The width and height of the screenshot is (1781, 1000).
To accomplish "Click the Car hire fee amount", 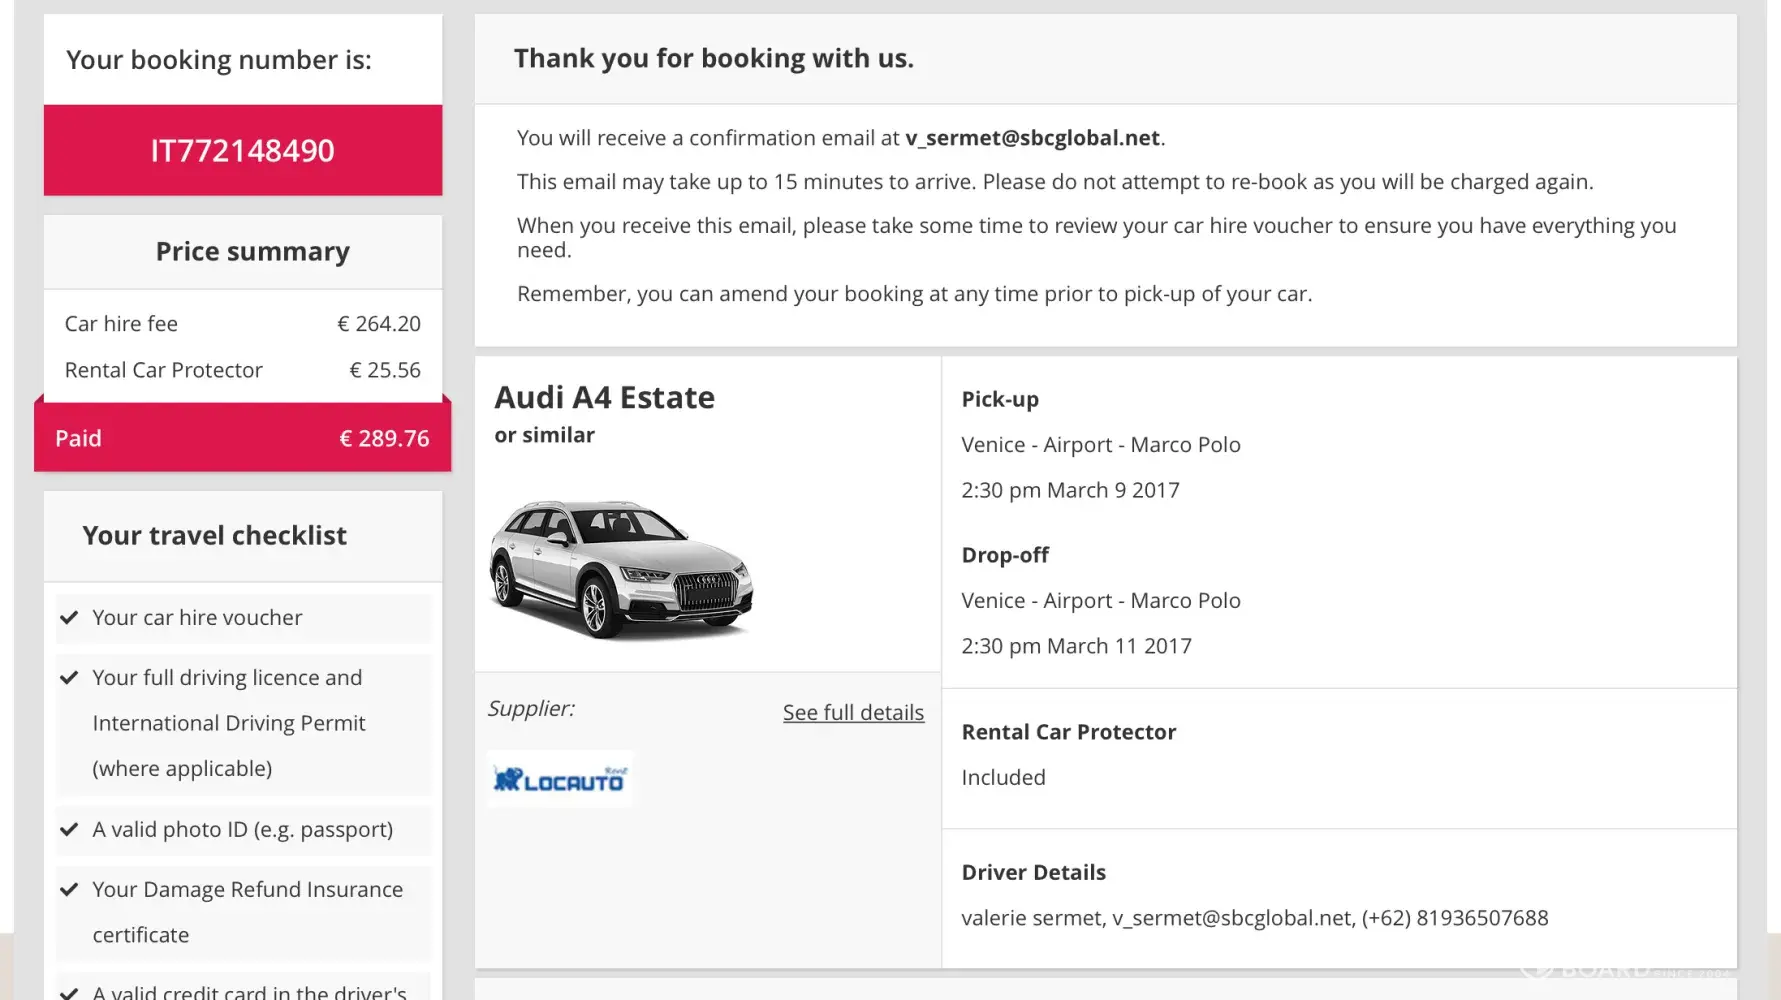I will pos(378,324).
